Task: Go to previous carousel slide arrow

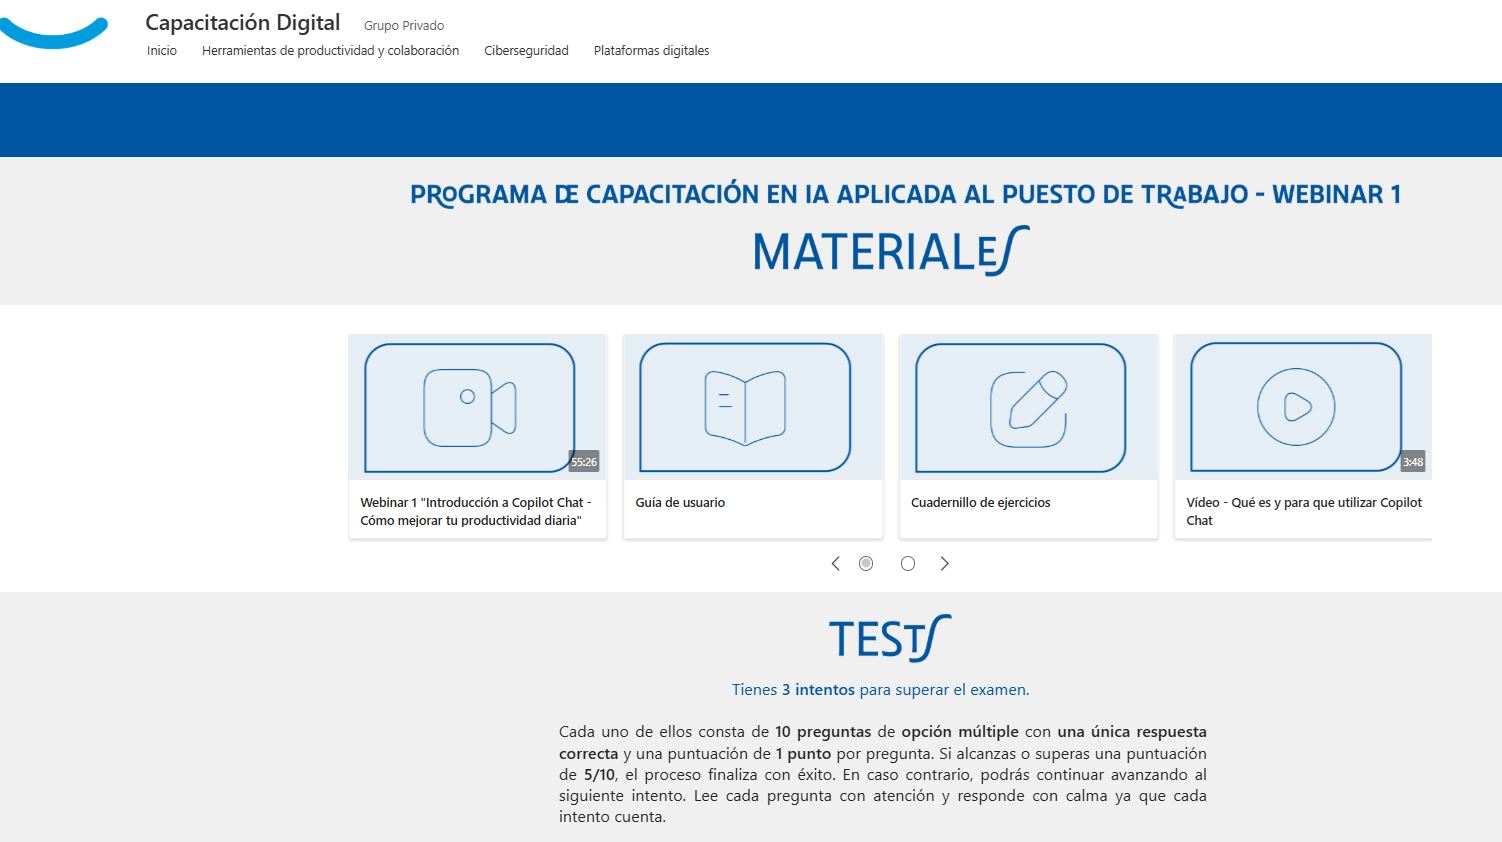Action: point(835,564)
